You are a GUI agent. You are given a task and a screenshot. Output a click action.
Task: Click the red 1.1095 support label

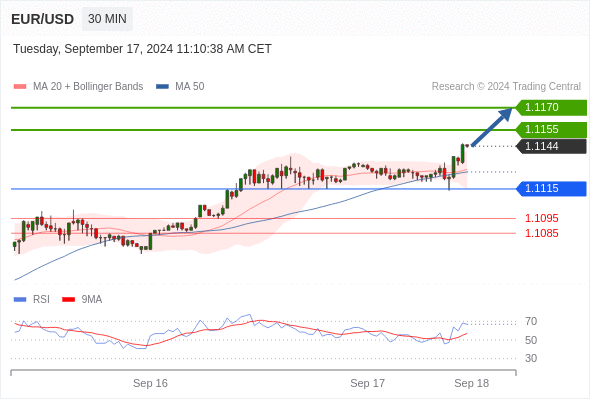pos(541,218)
